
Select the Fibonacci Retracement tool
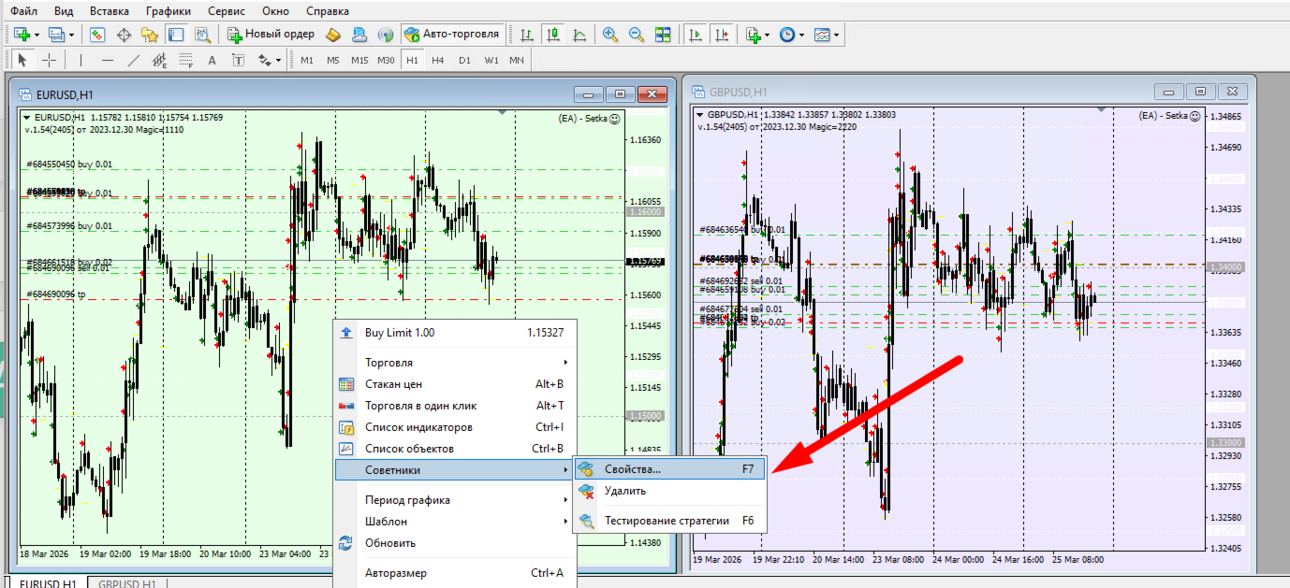click(x=186, y=60)
